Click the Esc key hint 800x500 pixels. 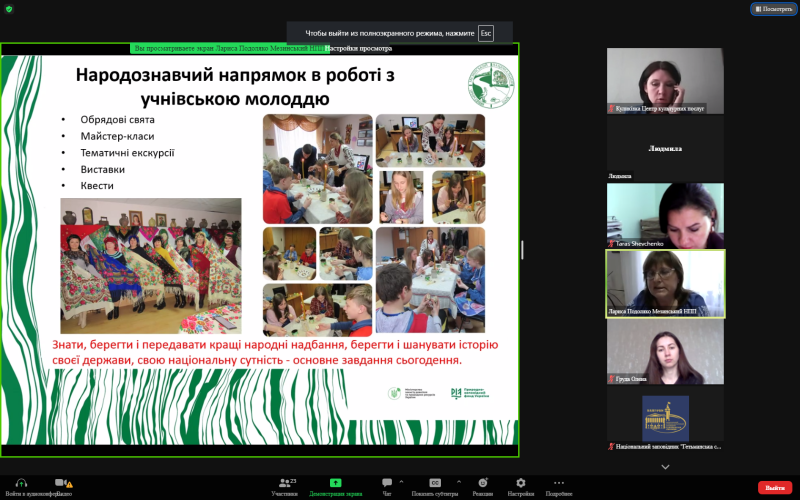[486, 33]
